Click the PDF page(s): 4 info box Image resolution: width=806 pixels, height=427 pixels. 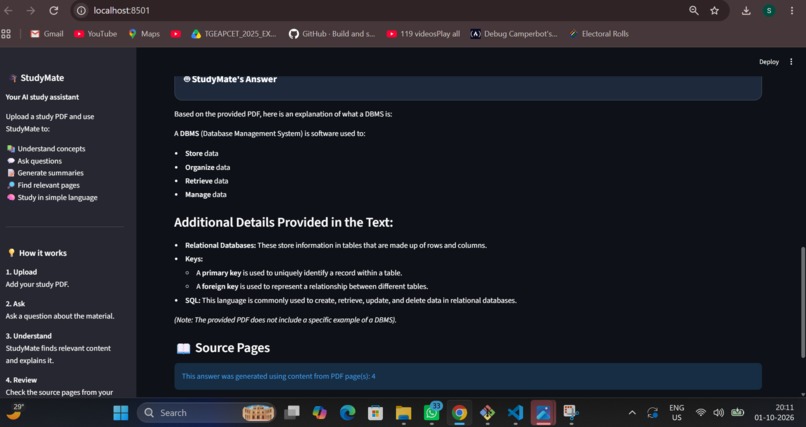point(468,376)
